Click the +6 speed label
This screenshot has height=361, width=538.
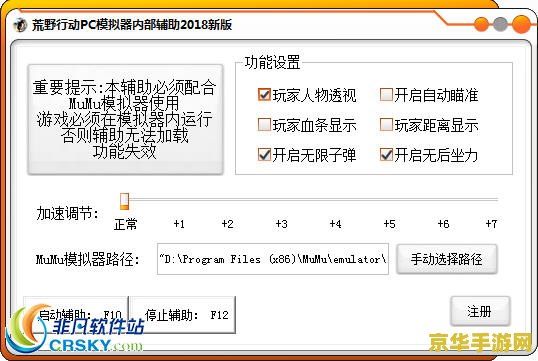click(444, 224)
